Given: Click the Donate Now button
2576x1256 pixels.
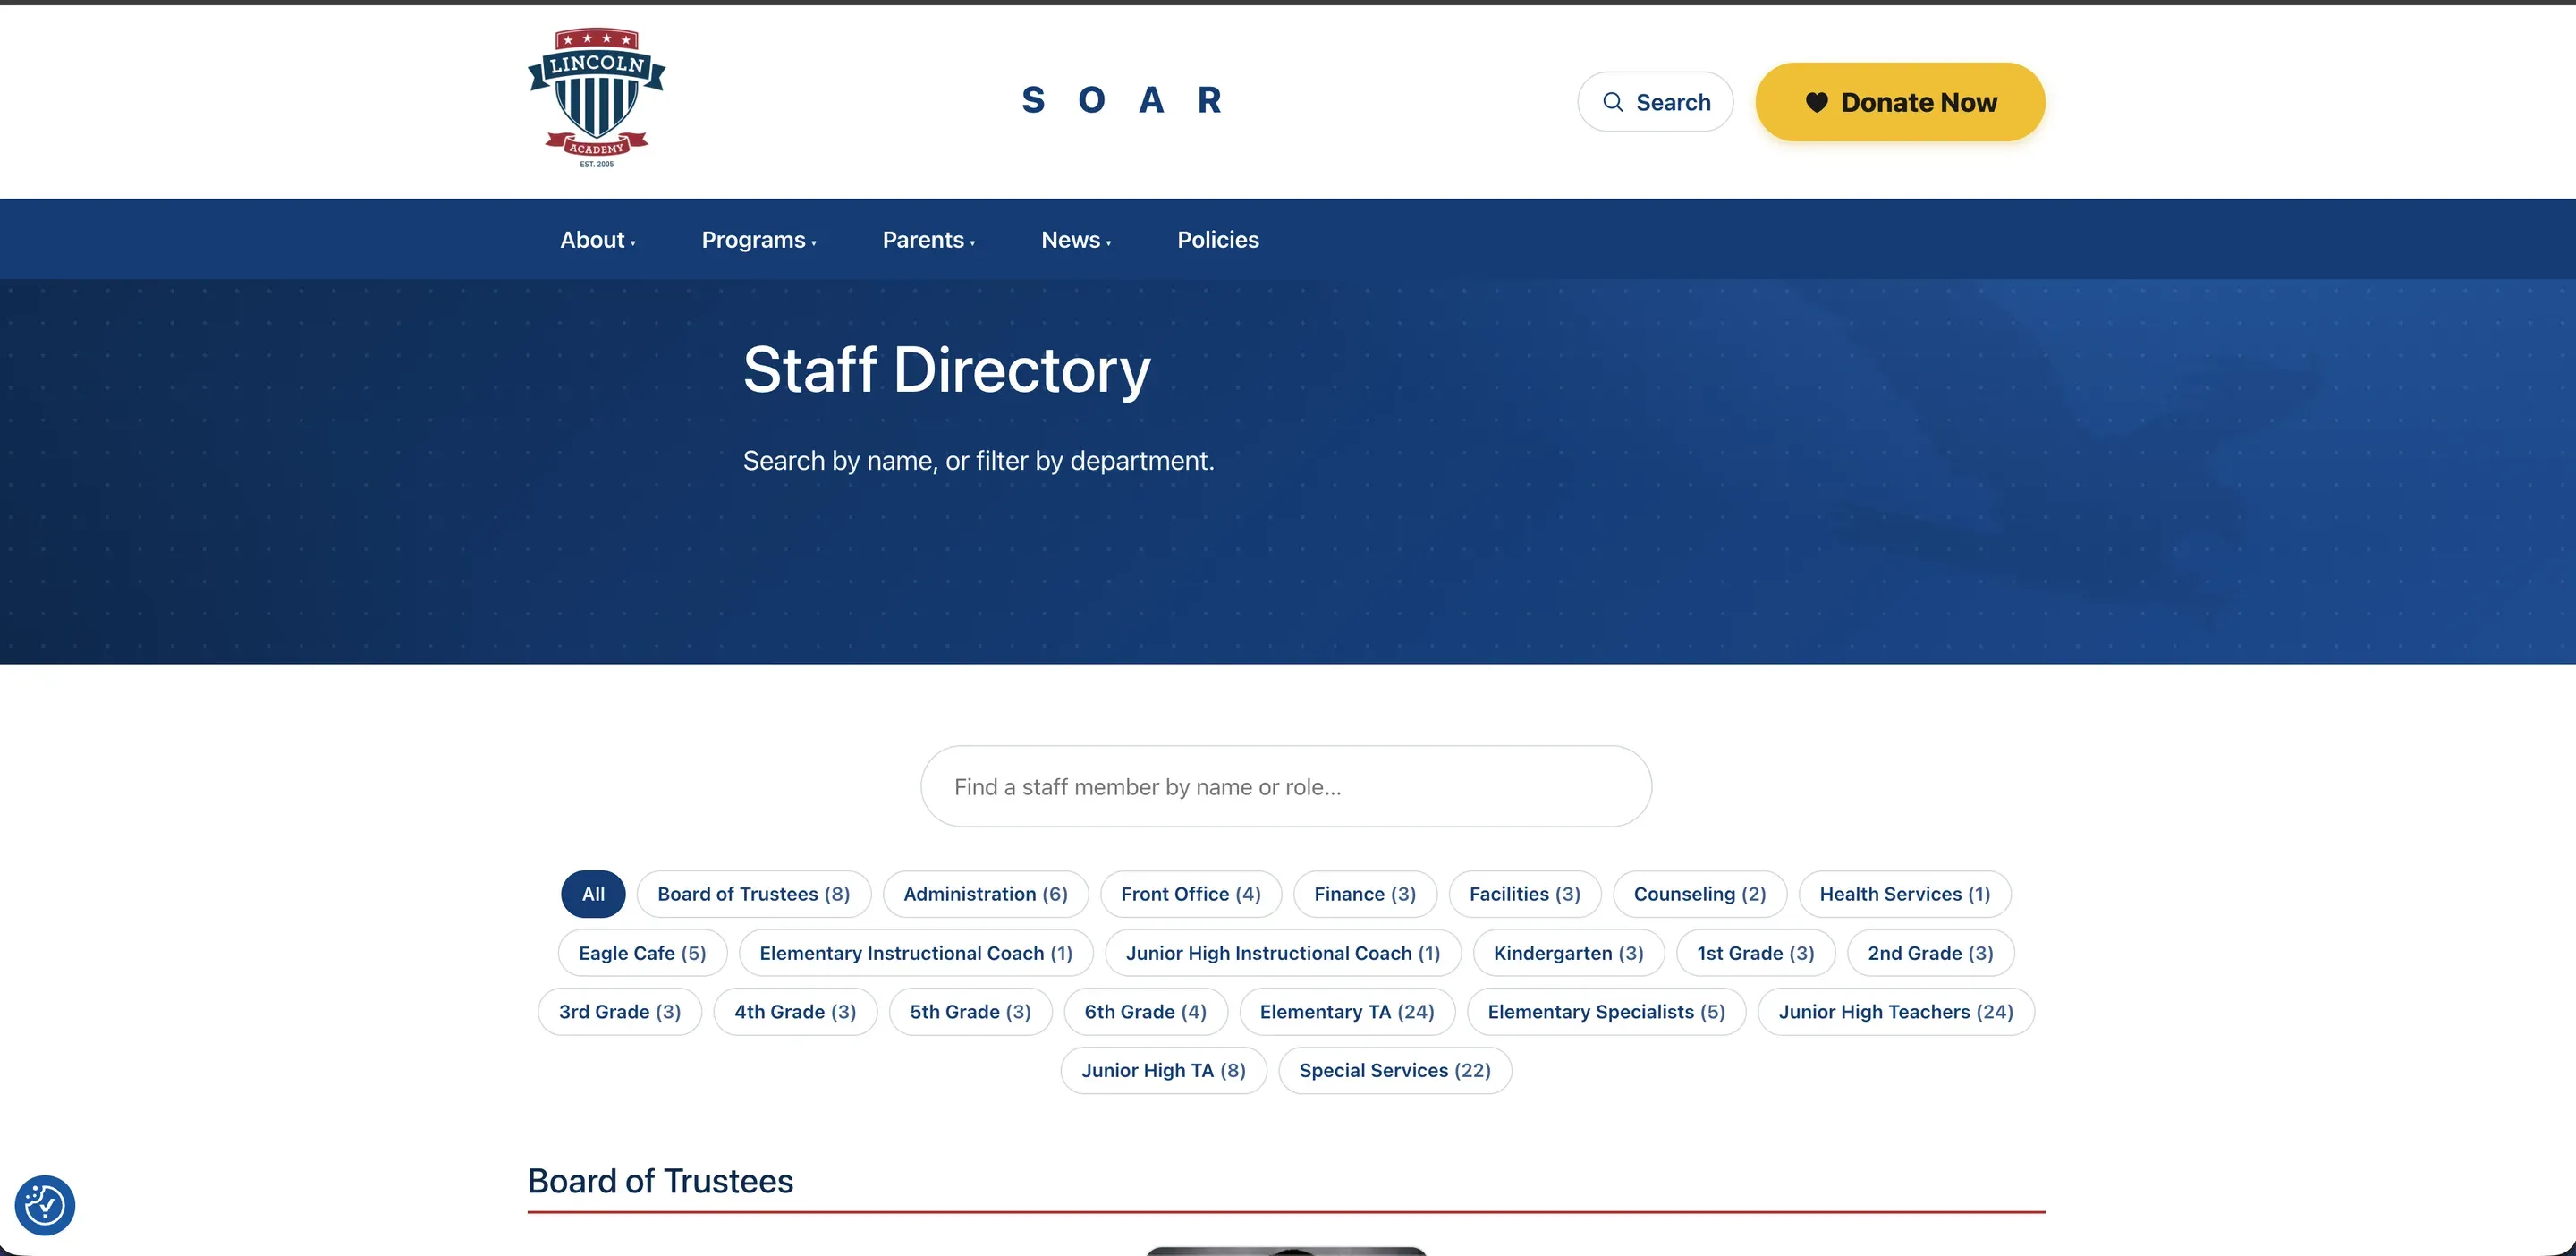Looking at the screenshot, I should pyautogui.click(x=1900, y=102).
